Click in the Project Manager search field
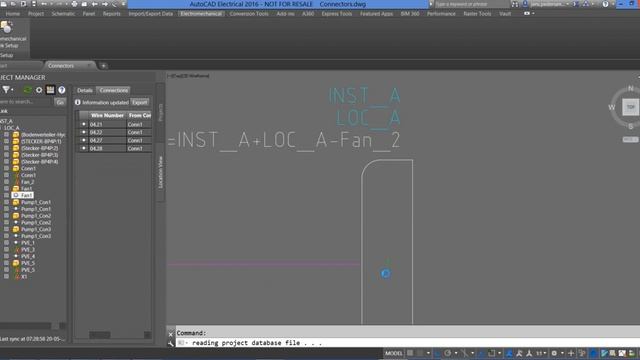The height and width of the screenshot is (360, 640). click(x=27, y=102)
